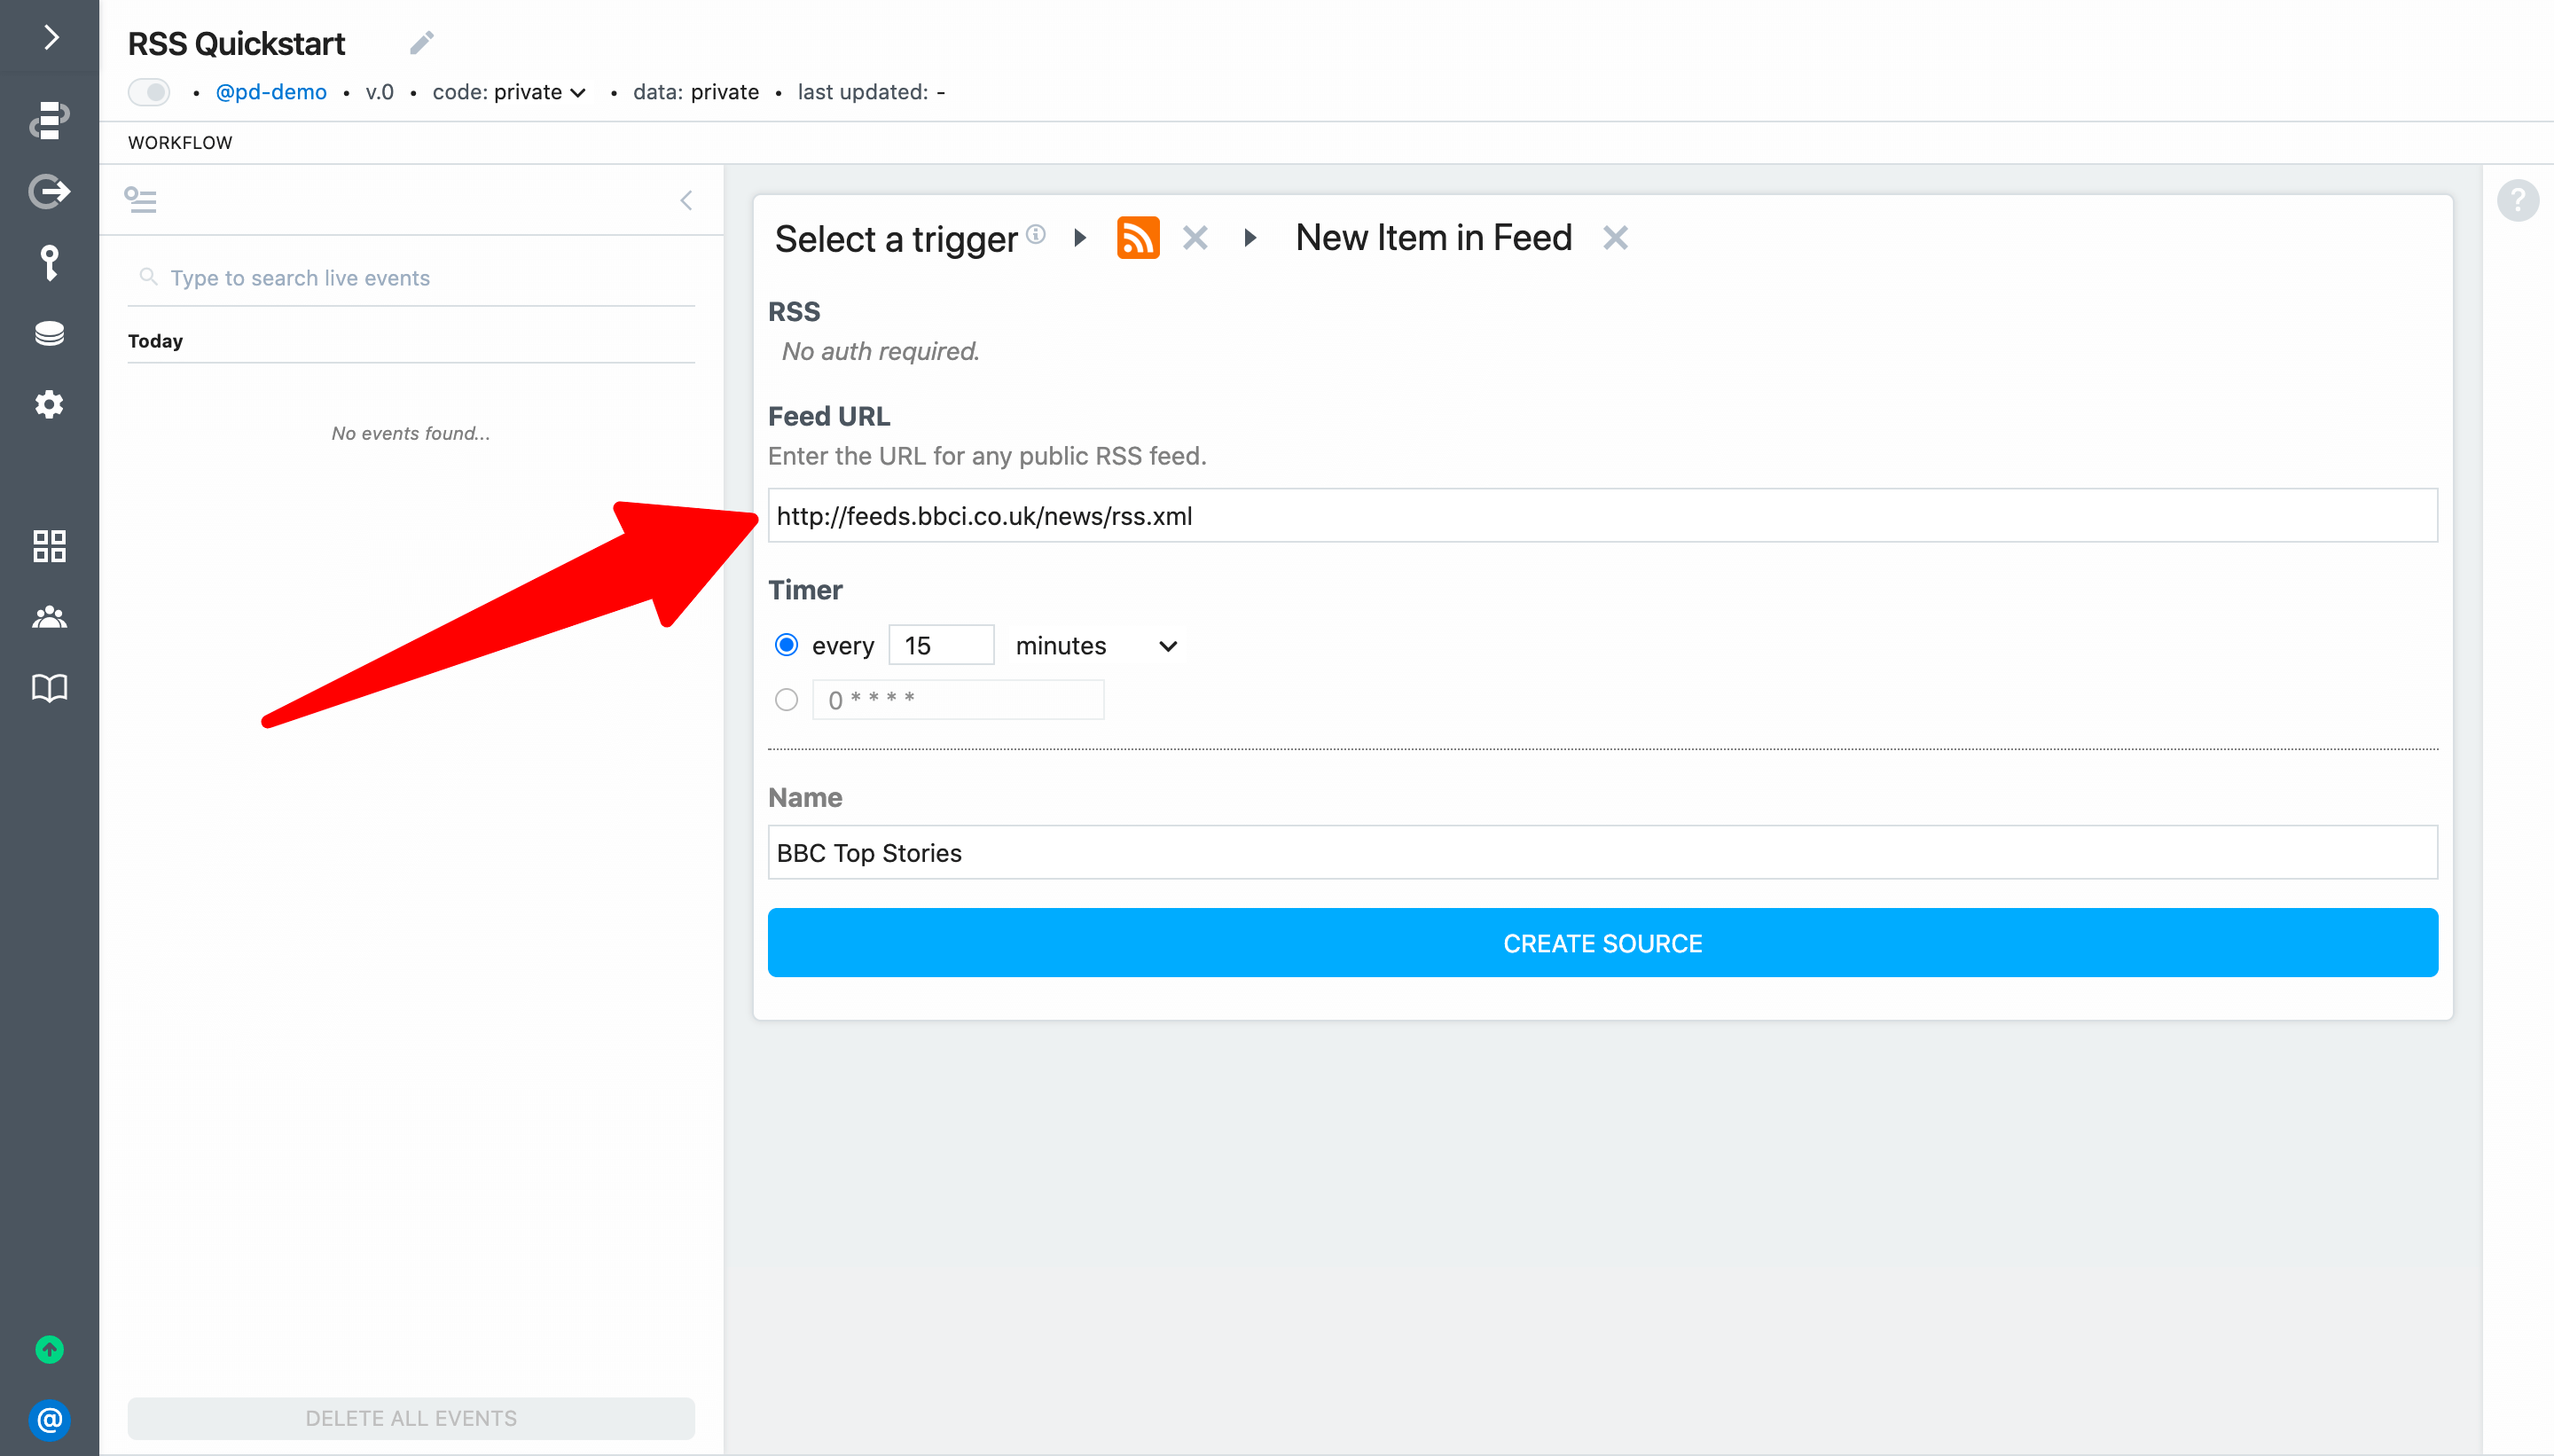Select the WORKFLOW tab

(180, 142)
